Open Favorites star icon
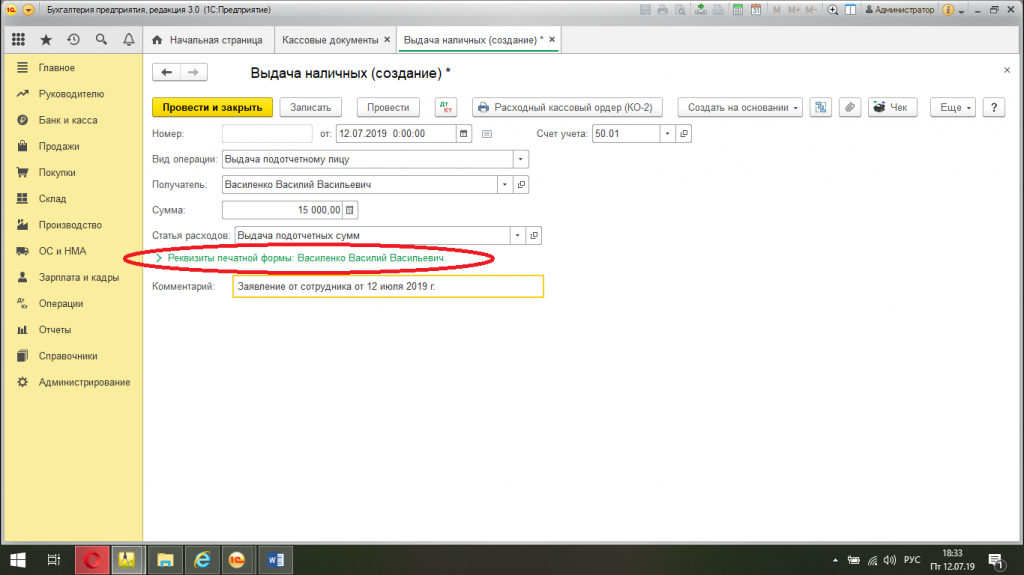Screen dimensions: 1024x575 coord(46,40)
